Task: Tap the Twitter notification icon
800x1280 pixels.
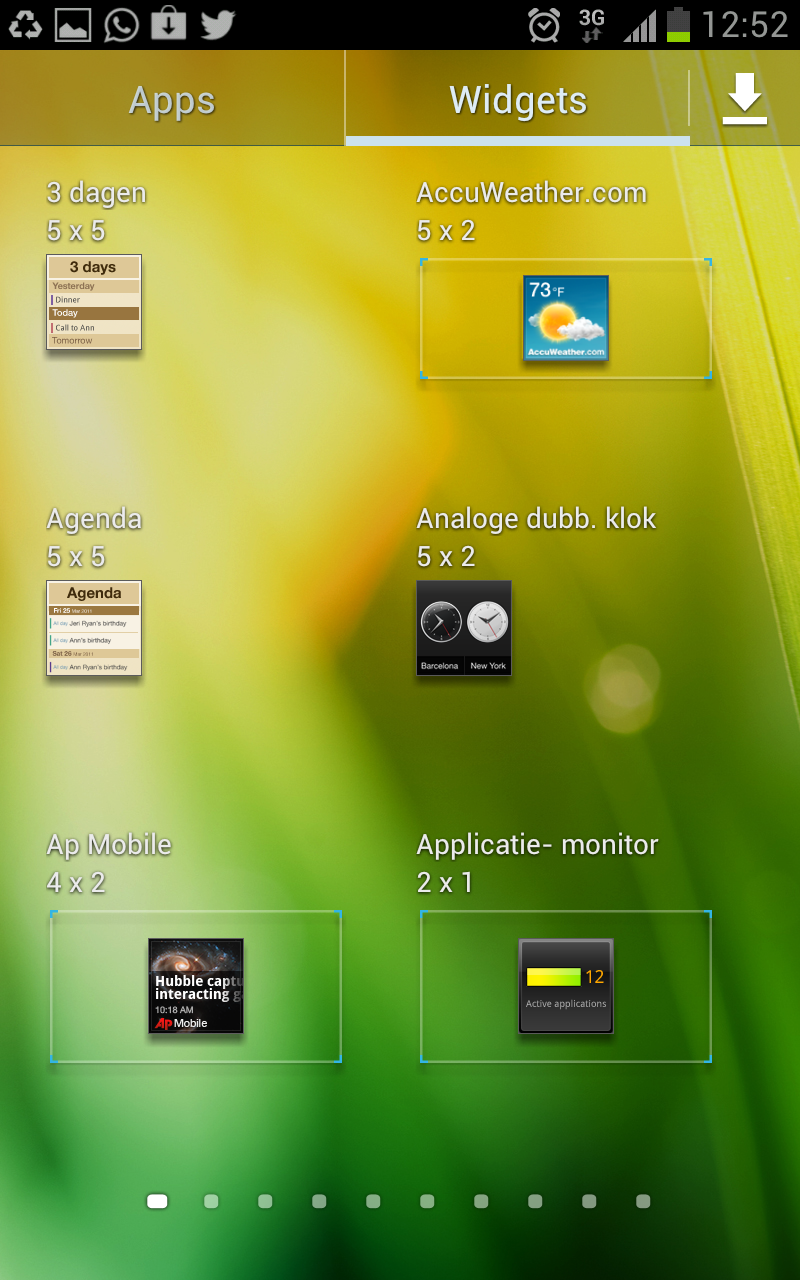Action: [217, 24]
